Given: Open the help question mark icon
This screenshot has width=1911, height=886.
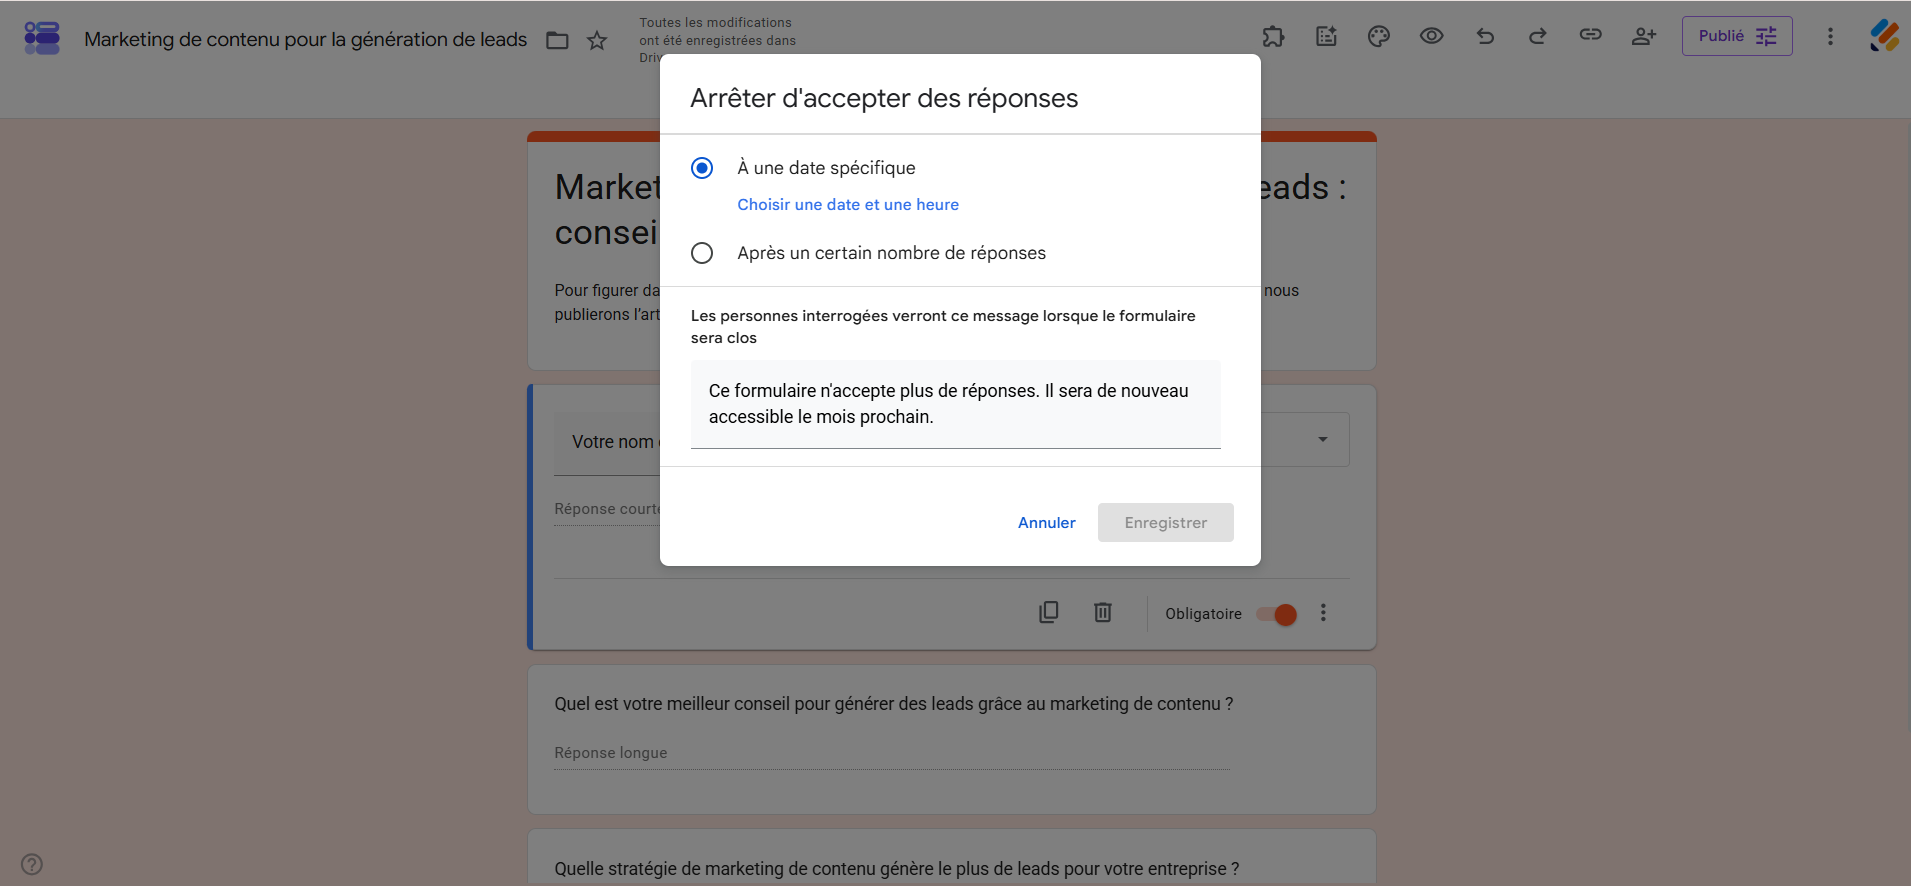Looking at the screenshot, I should click(x=32, y=864).
